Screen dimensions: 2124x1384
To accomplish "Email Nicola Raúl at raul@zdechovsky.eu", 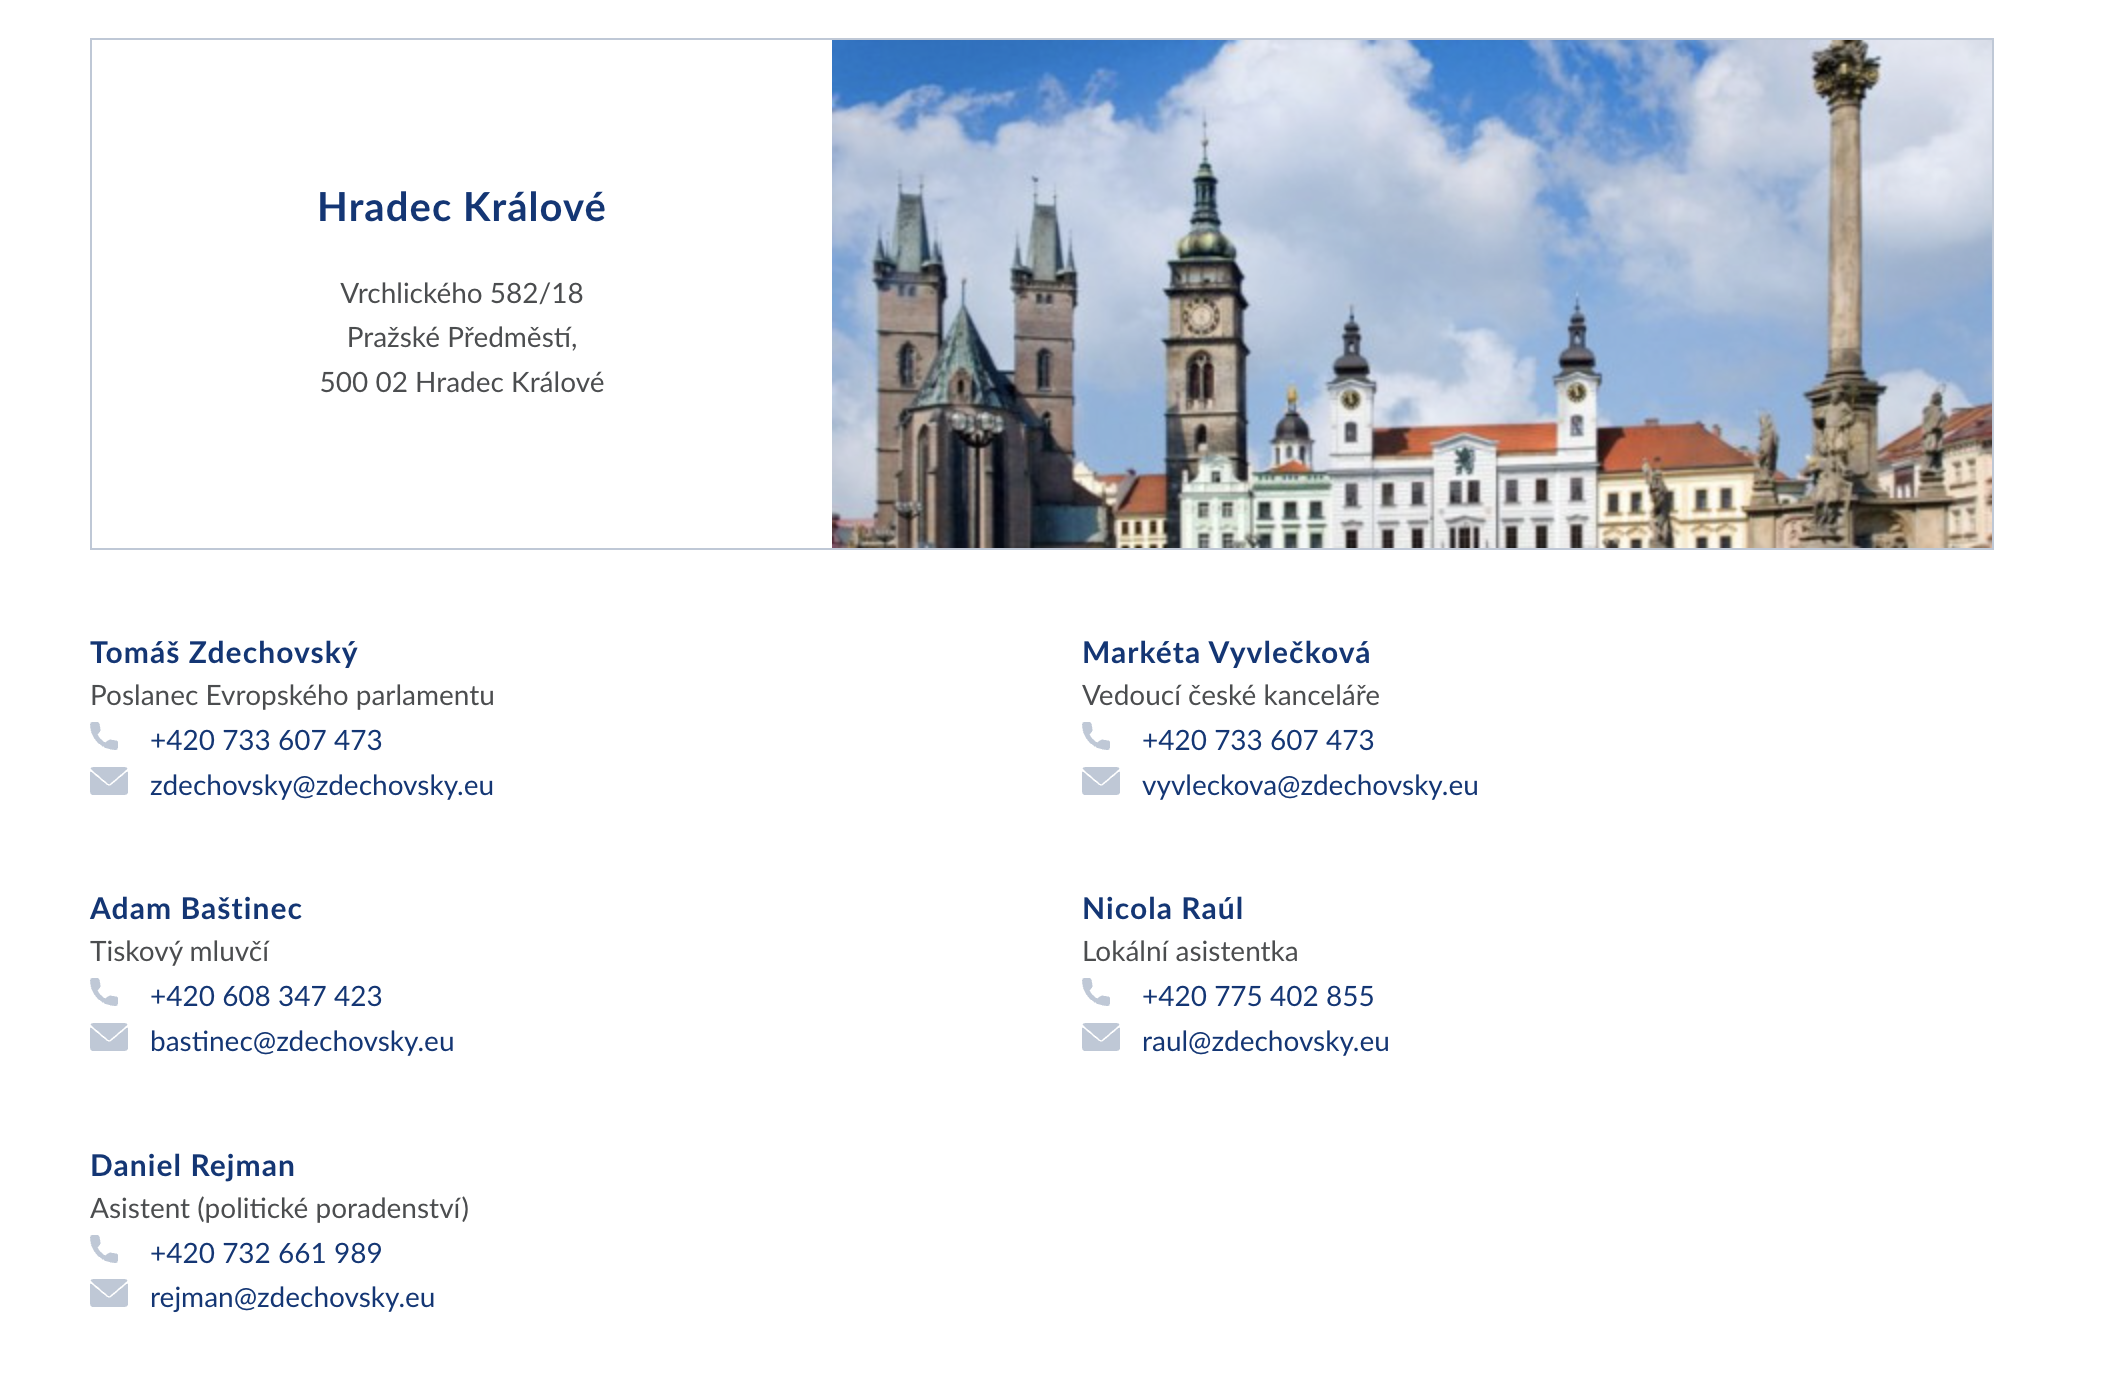I will [x=1265, y=1042].
